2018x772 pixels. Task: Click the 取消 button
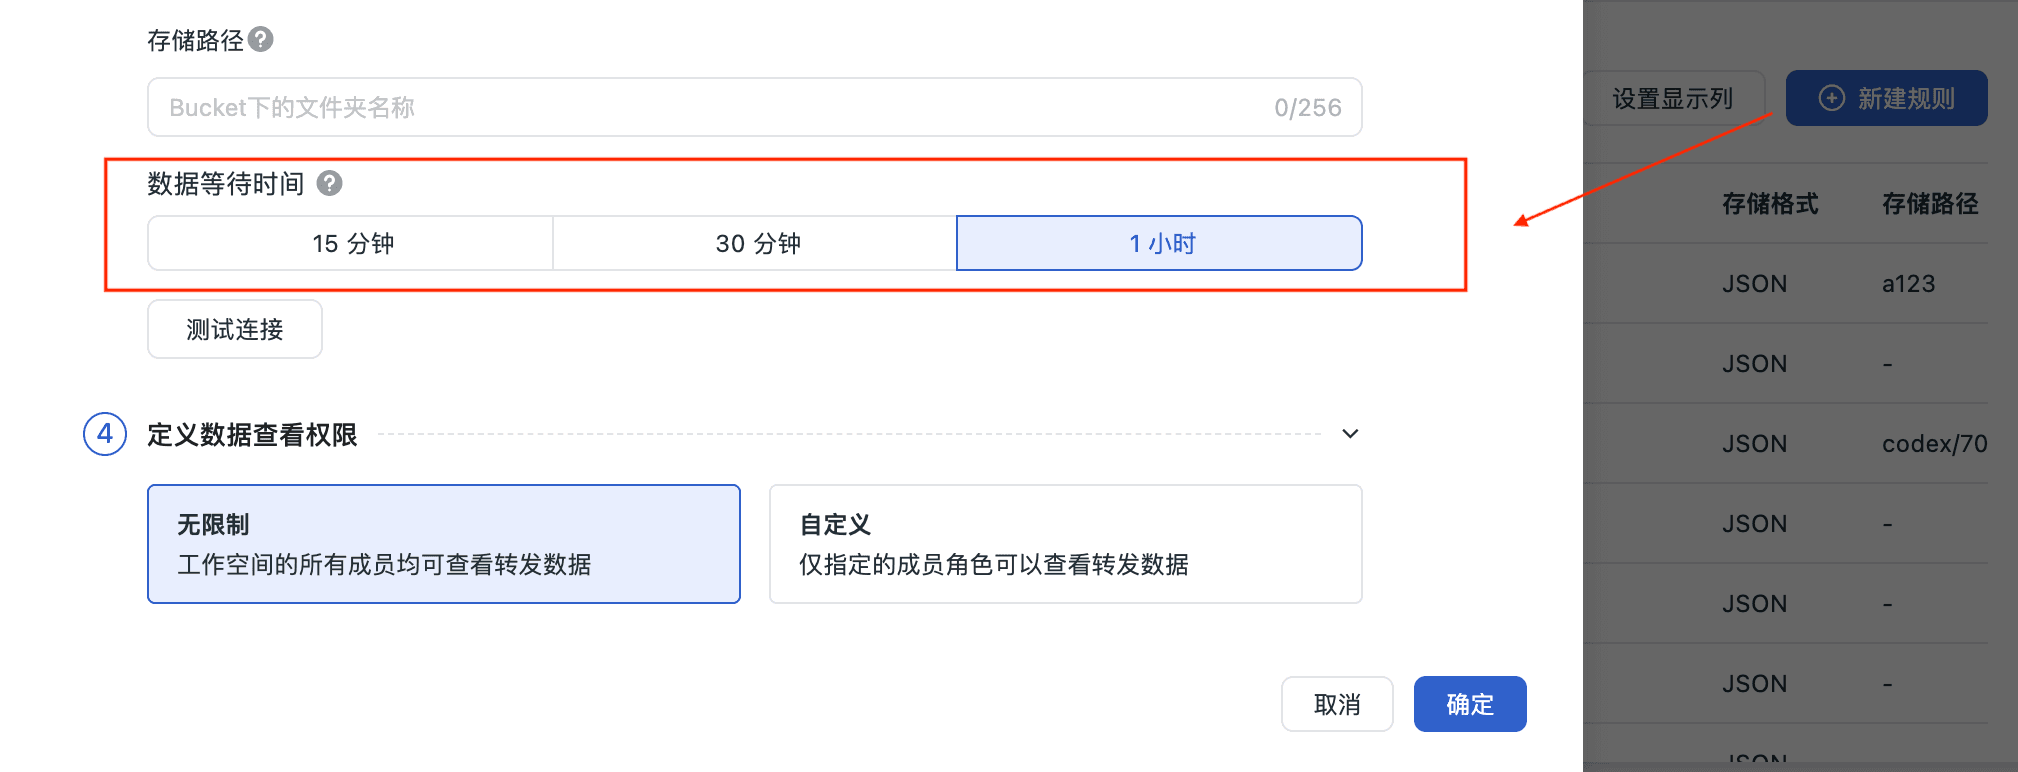point(1337,704)
